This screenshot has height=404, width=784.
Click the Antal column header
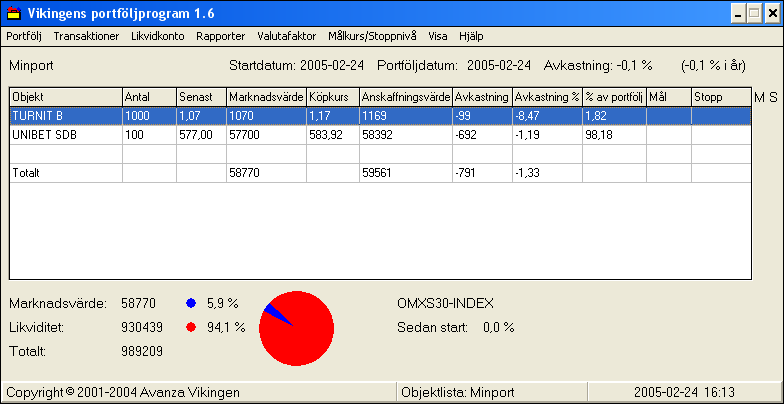150,97
